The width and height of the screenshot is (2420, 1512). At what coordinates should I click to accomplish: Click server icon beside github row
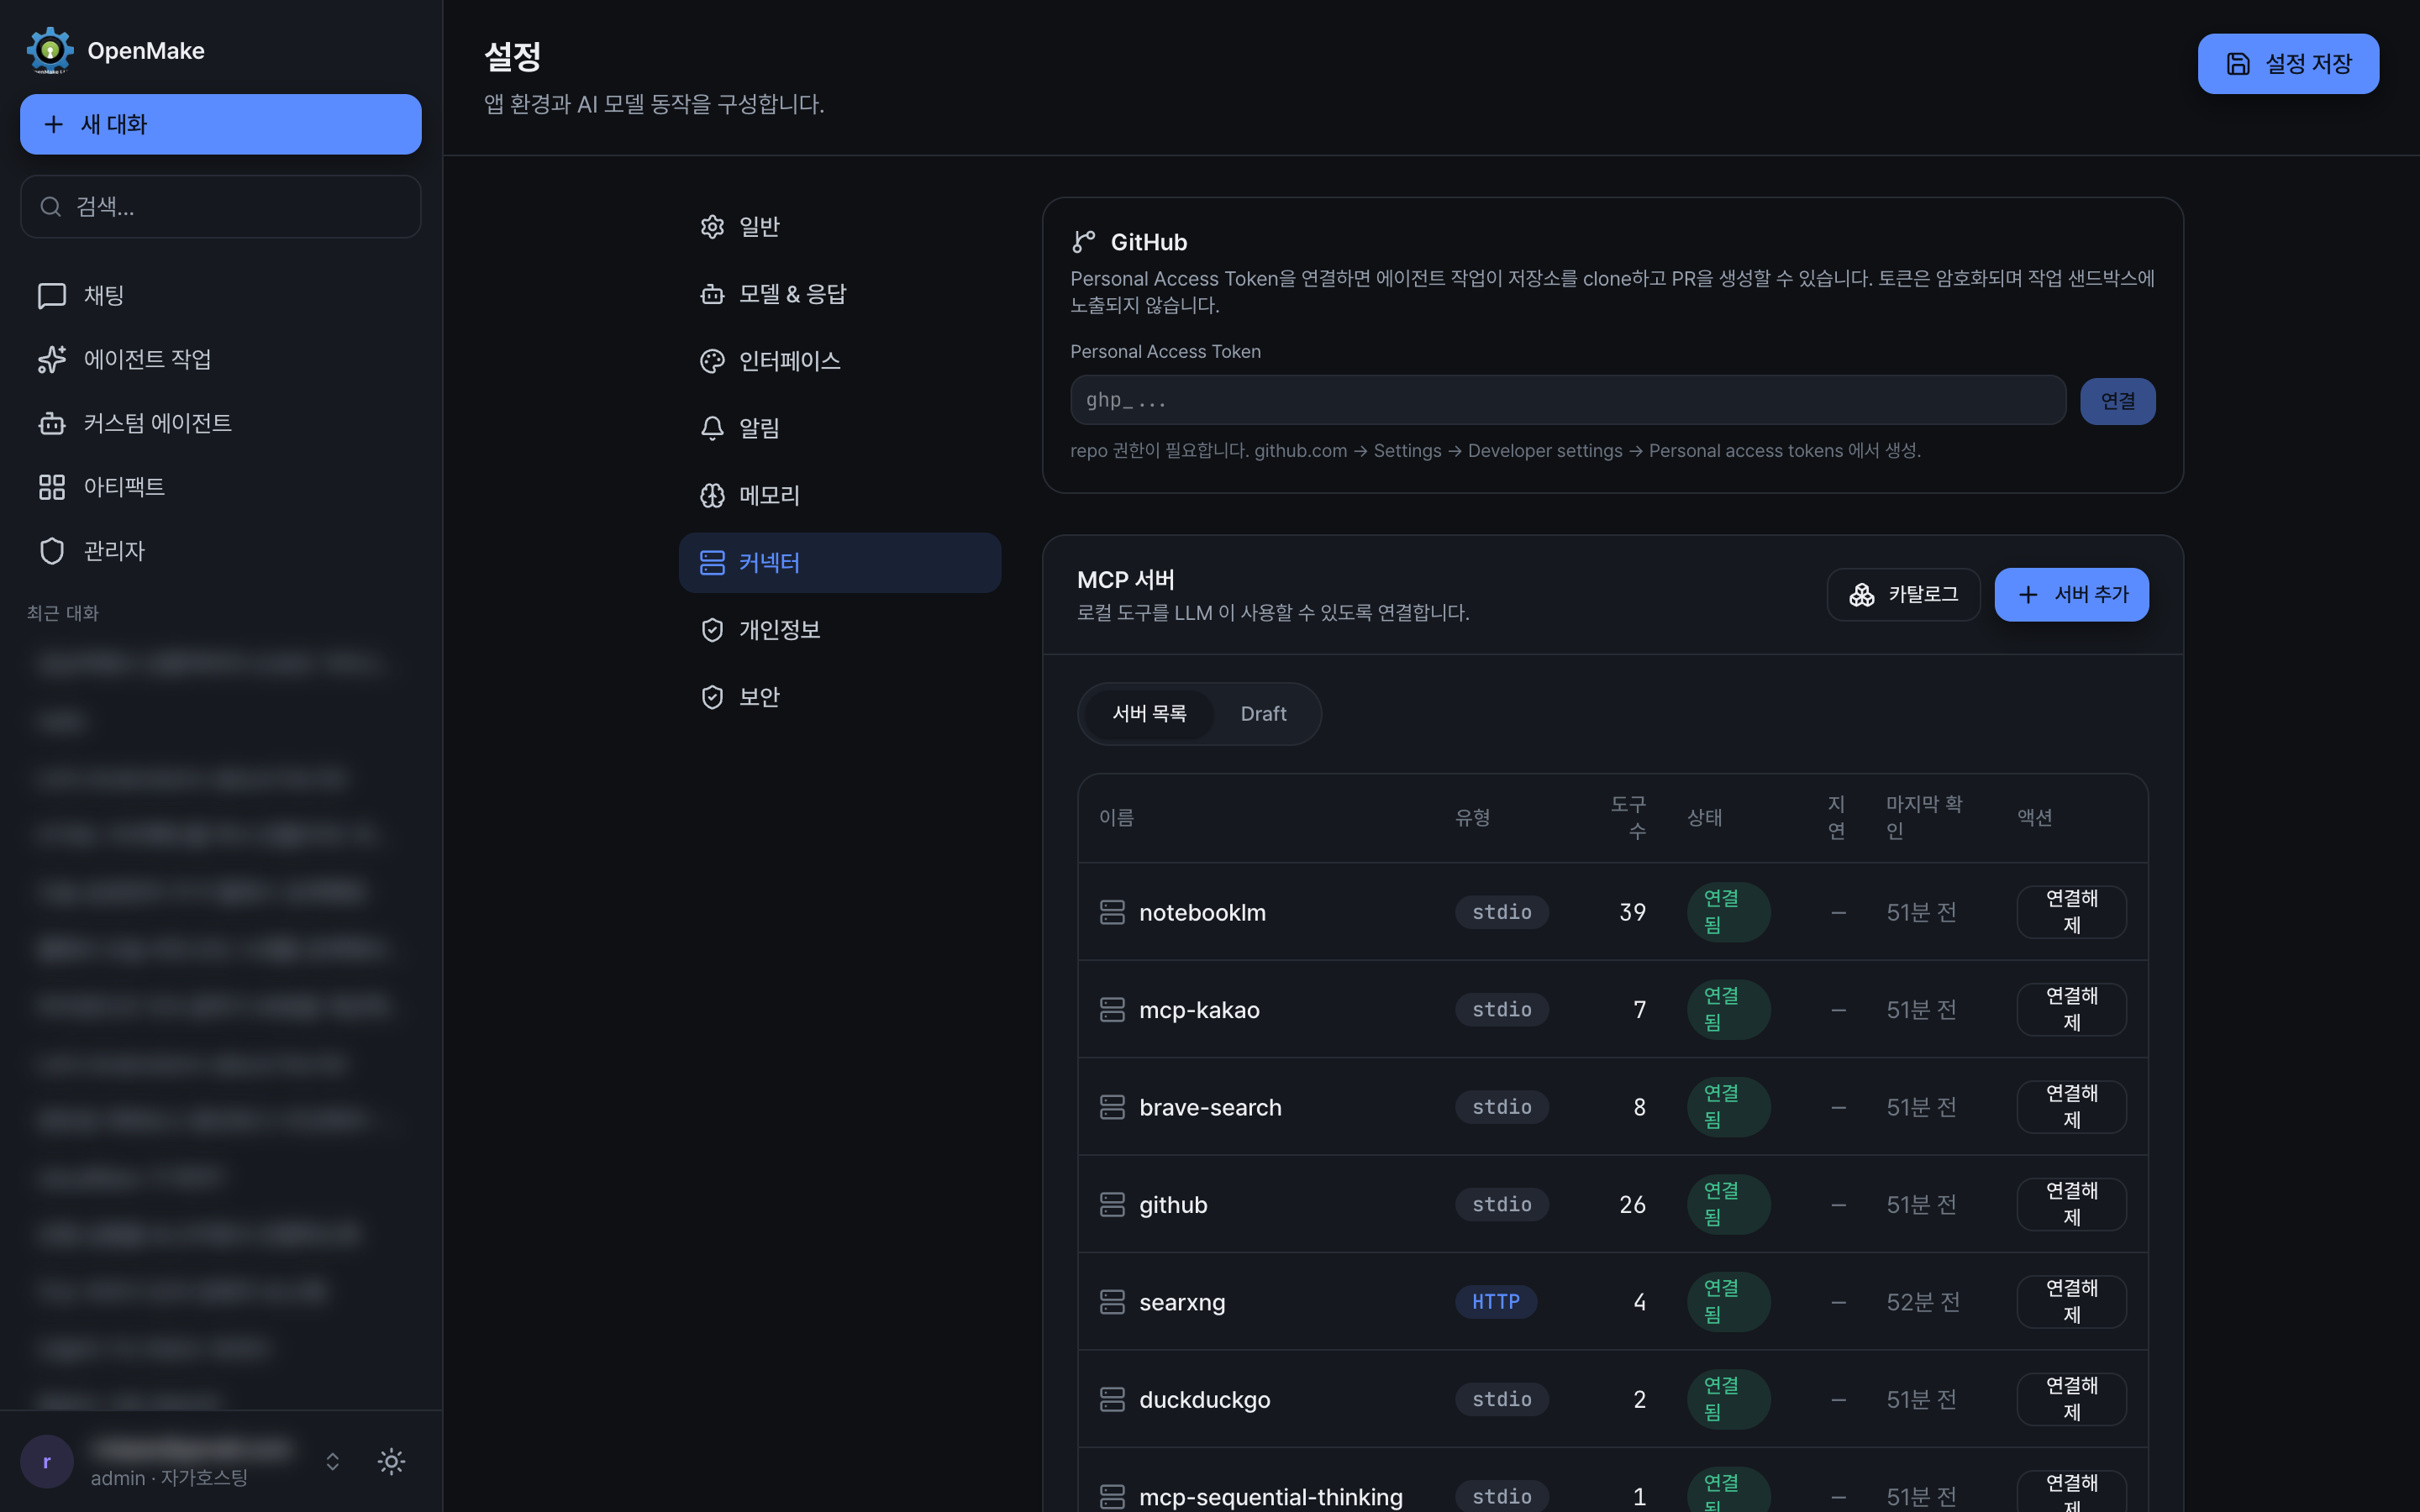pyautogui.click(x=1112, y=1204)
